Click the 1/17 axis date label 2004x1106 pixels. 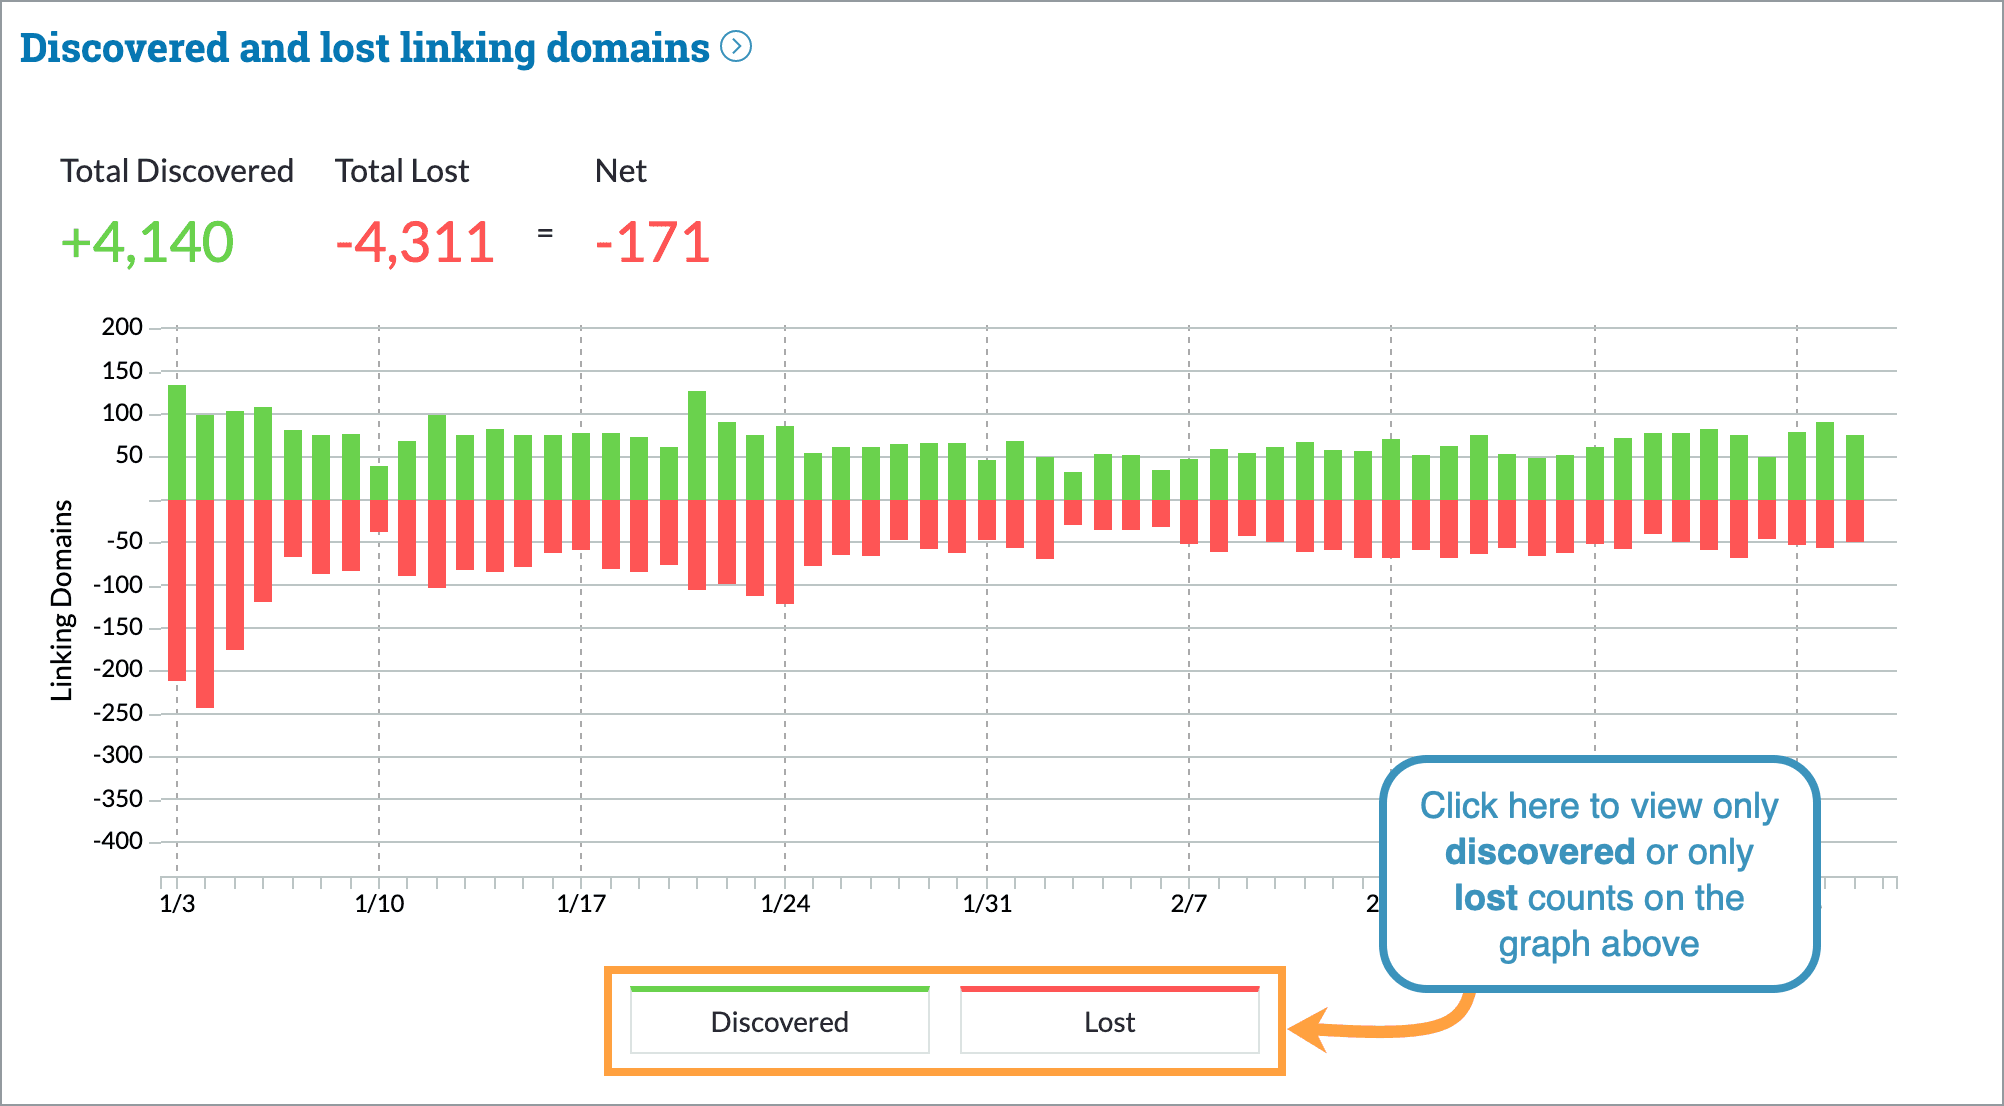[583, 903]
